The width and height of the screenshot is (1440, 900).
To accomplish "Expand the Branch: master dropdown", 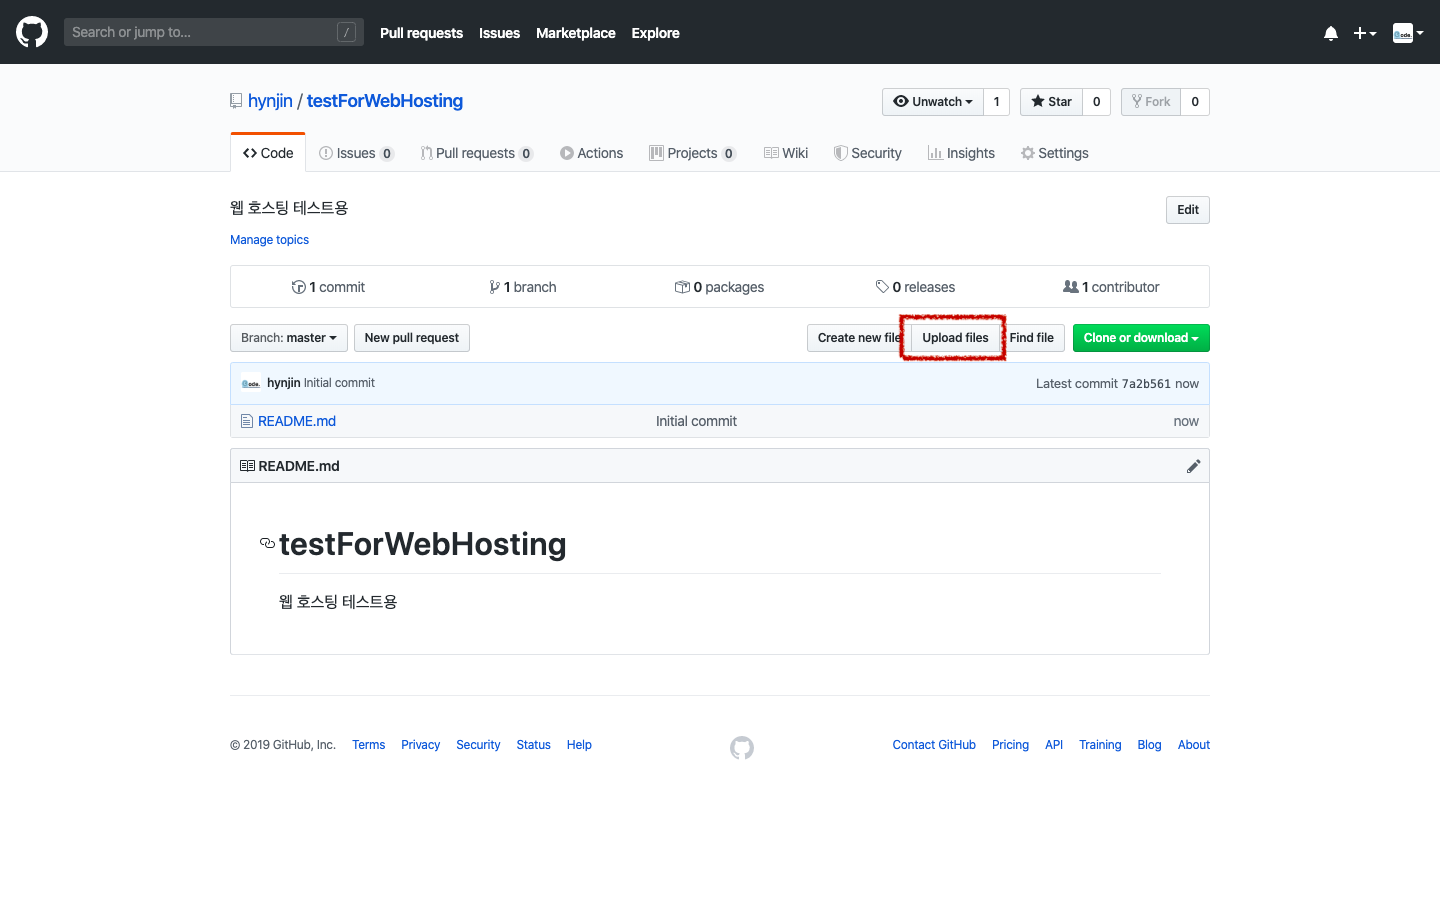I will 289,338.
